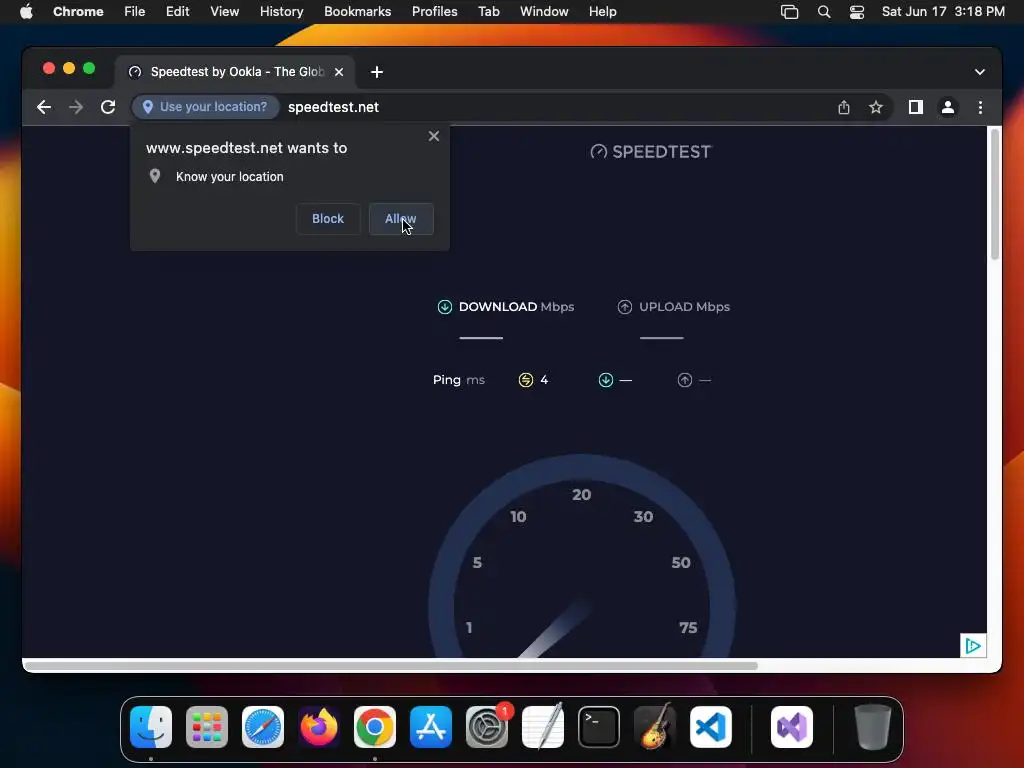
Task: Click the screen mirroring menu bar icon
Action: (x=790, y=12)
